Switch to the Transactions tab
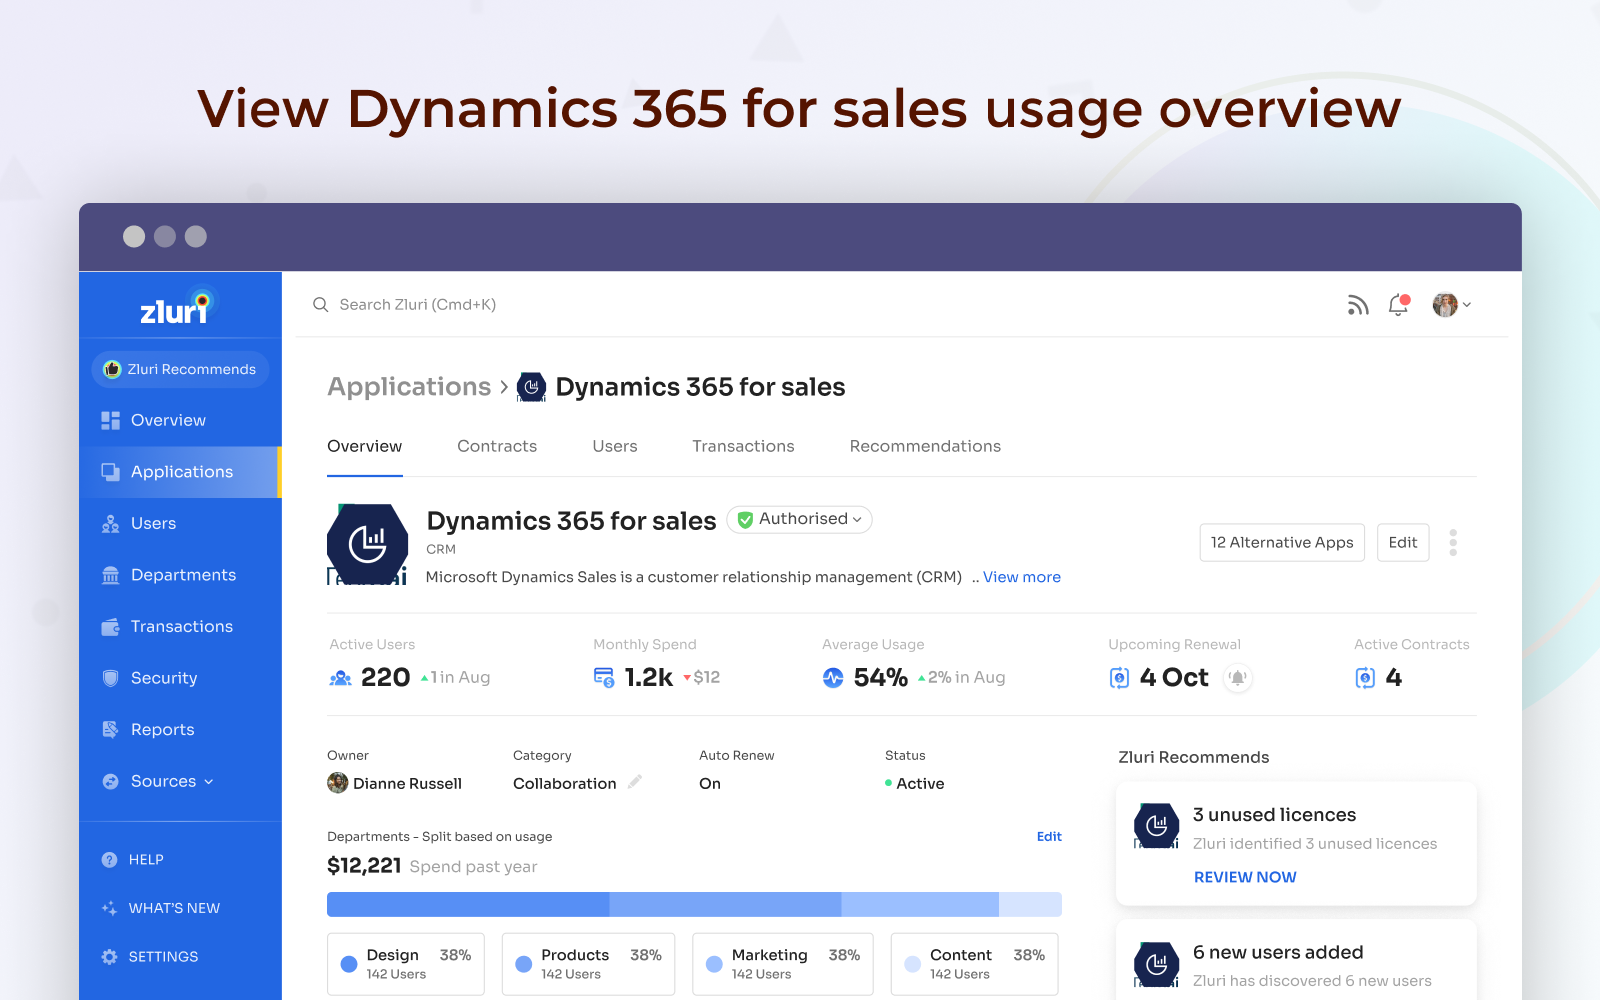 point(743,447)
